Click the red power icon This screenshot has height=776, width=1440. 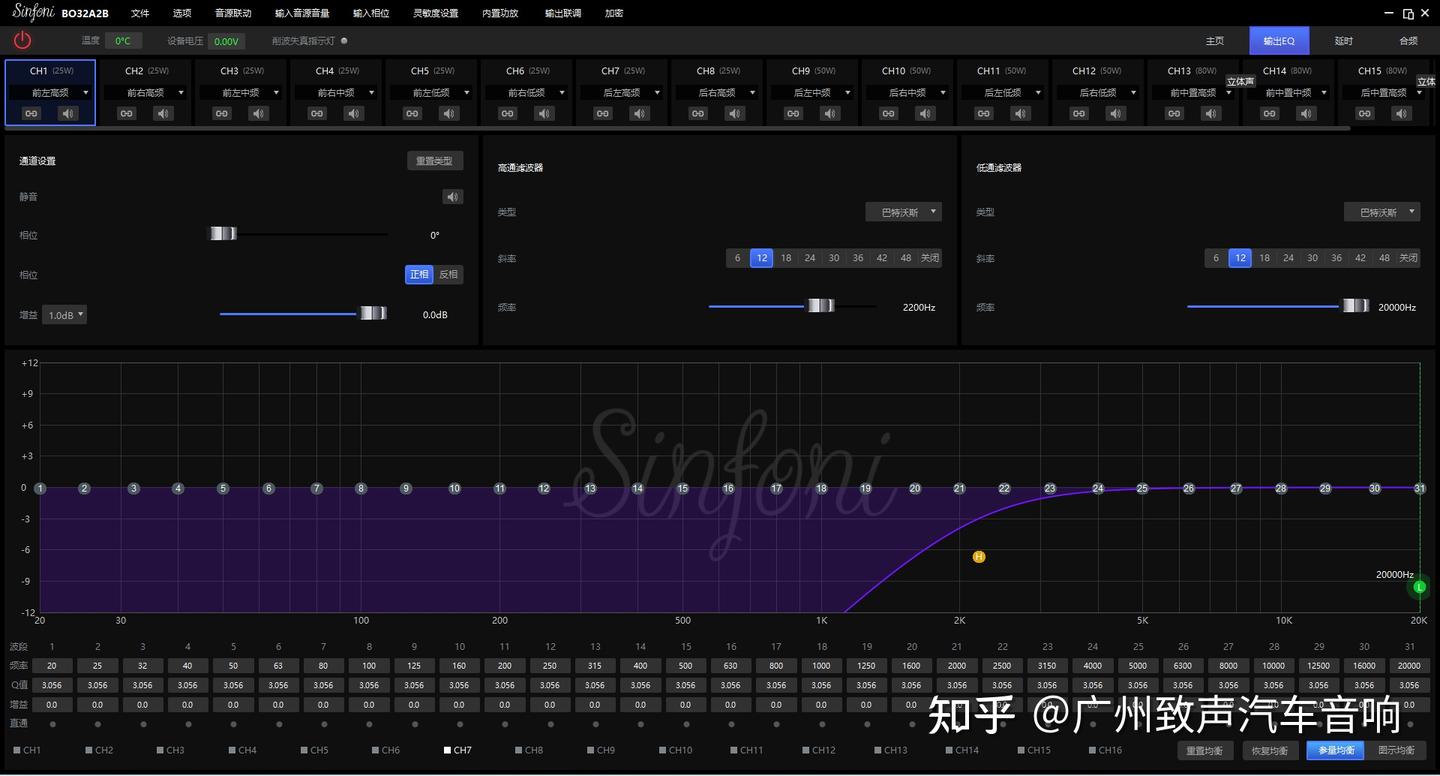pyautogui.click(x=22, y=40)
